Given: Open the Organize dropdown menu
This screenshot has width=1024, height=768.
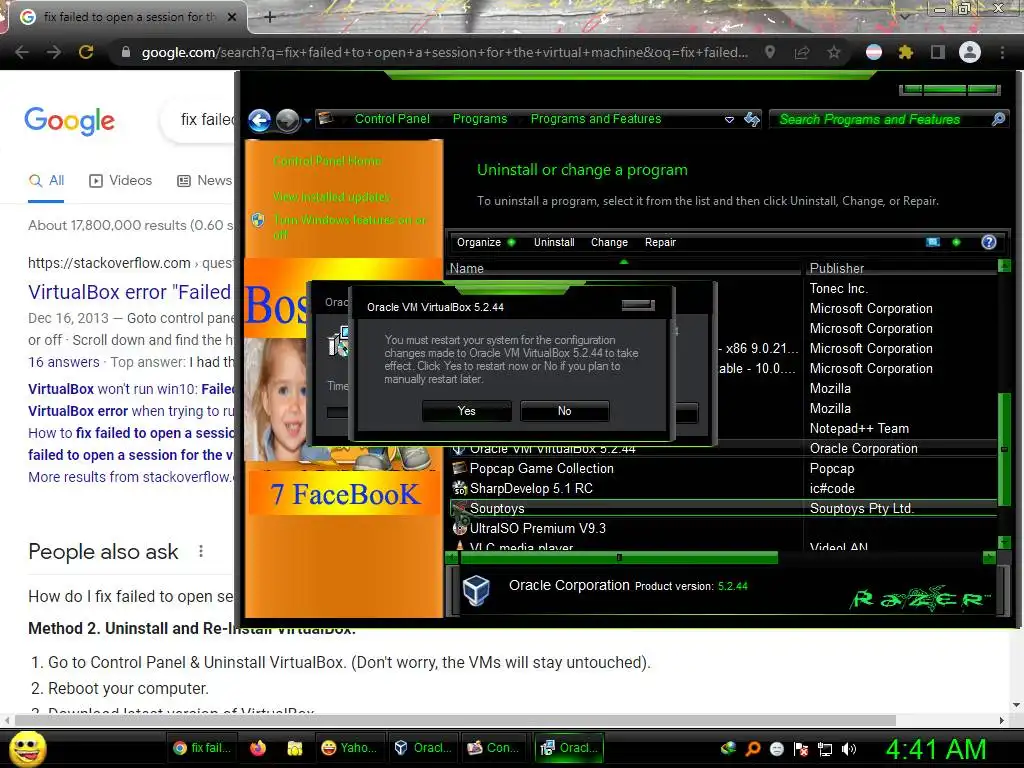Looking at the screenshot, I should [486, 242].
